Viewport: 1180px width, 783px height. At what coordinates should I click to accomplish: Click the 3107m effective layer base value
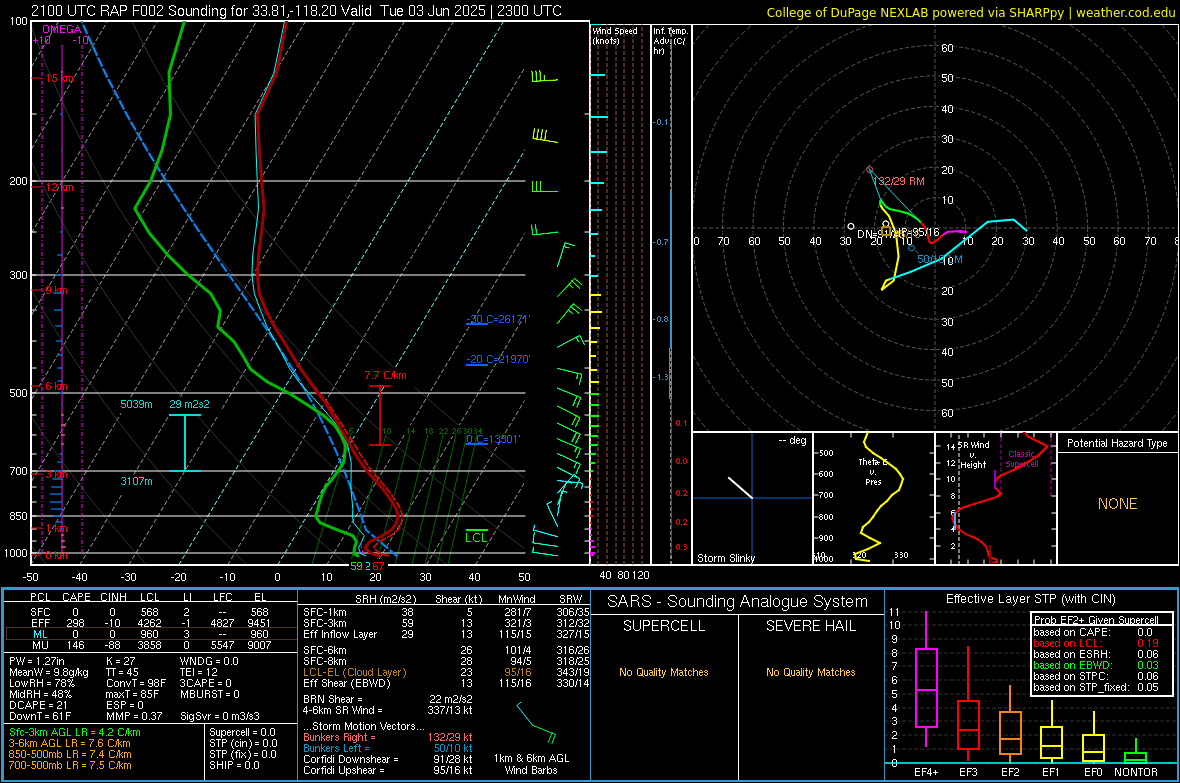click(x=136, y=481)
